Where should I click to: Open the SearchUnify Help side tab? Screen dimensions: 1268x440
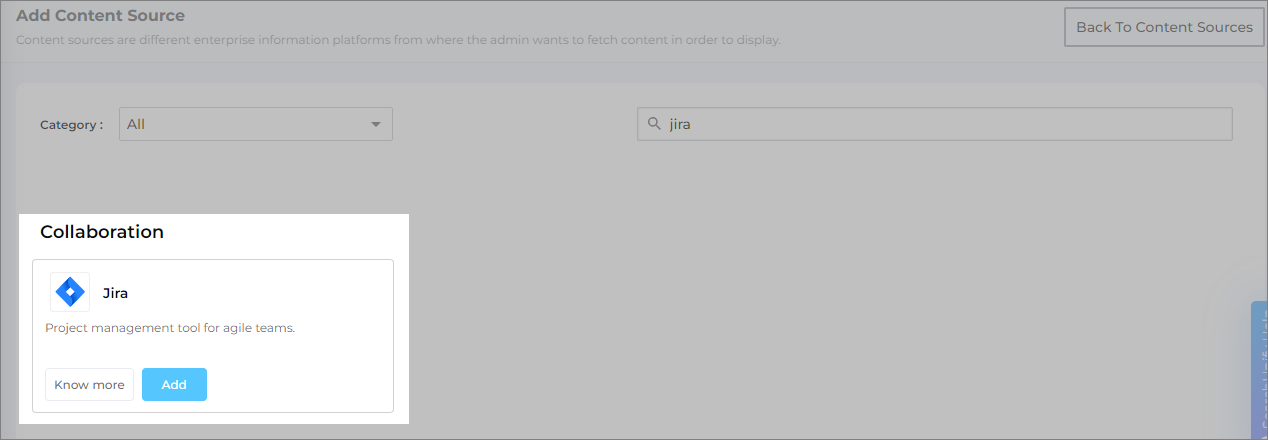tap(1259, 370)
